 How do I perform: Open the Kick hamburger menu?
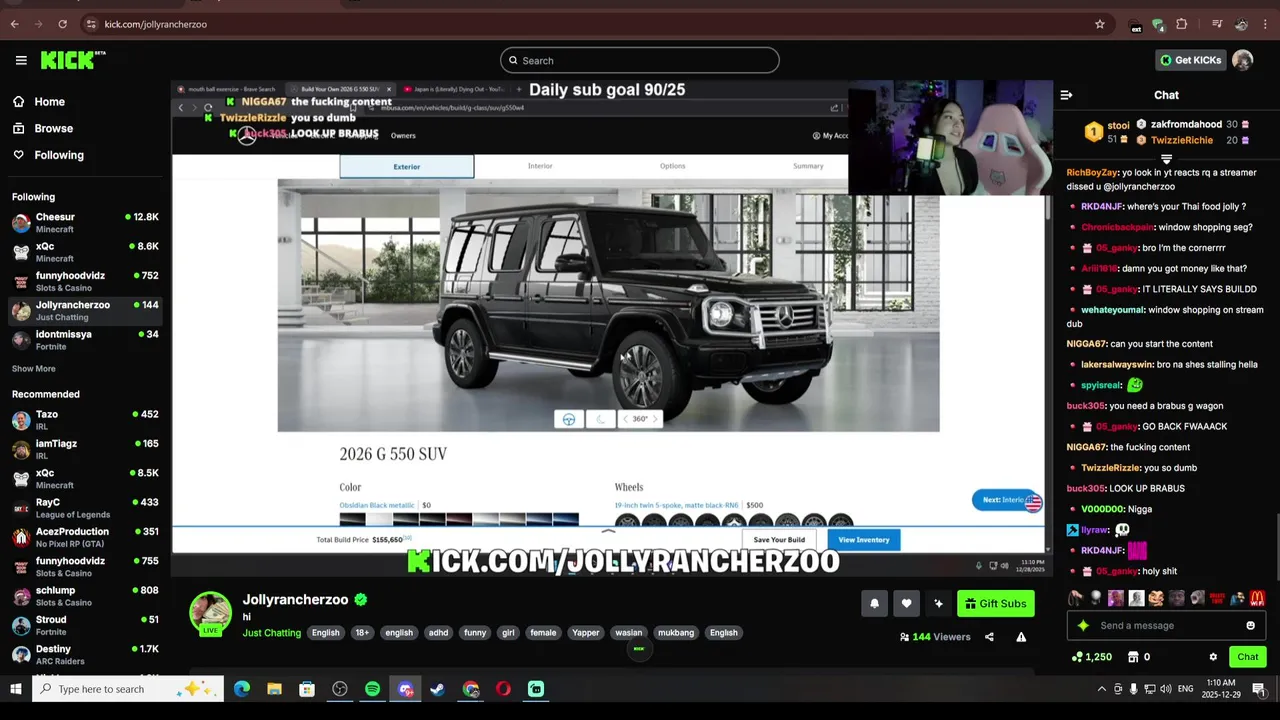coord(21,60)
